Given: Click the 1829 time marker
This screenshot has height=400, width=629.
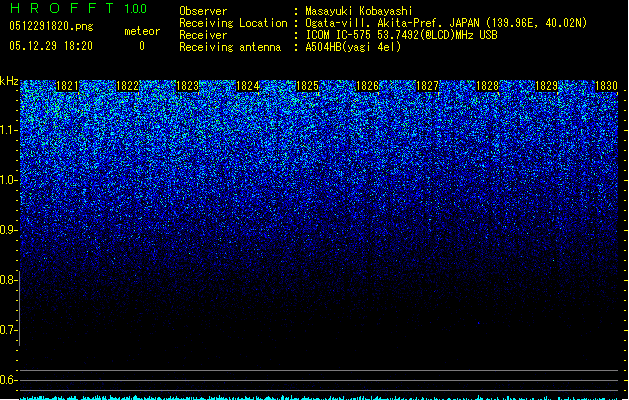Looking at the screenshot, I should click(547, 86).
